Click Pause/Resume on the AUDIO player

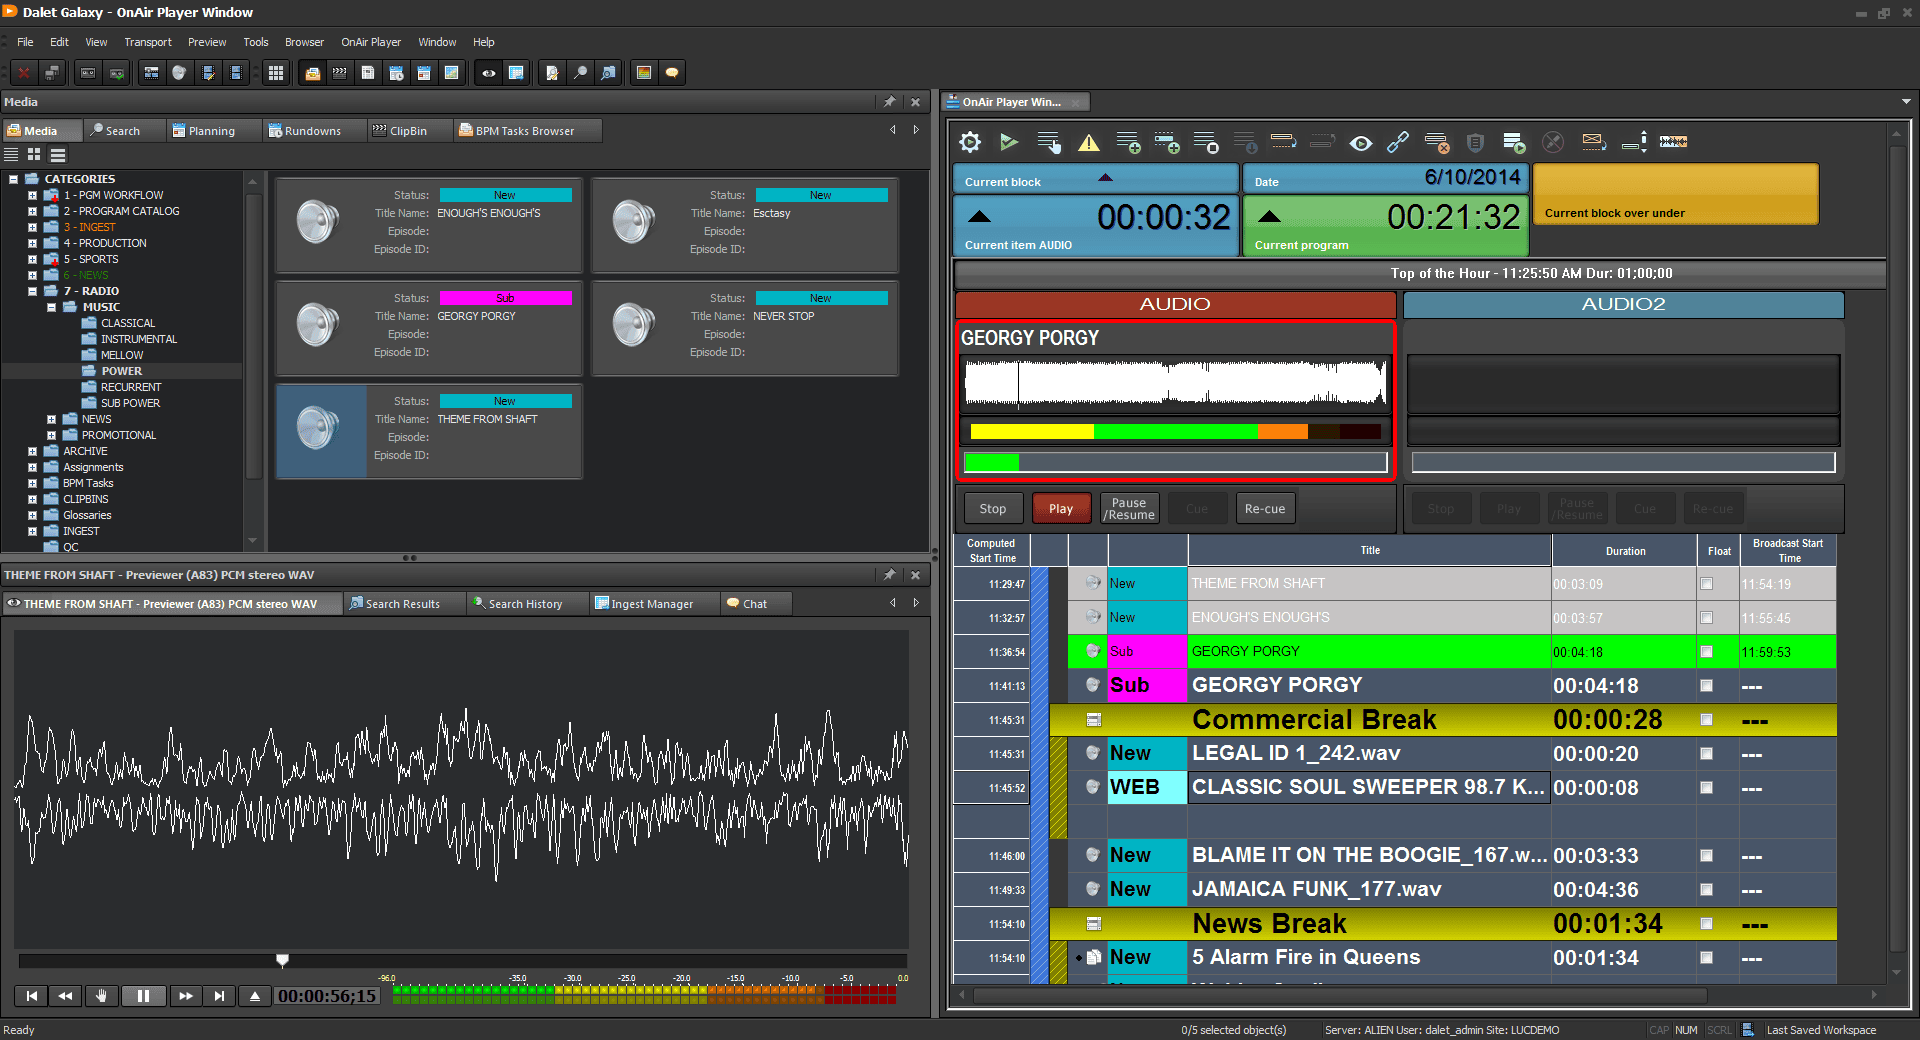[x=1129, y=509]
